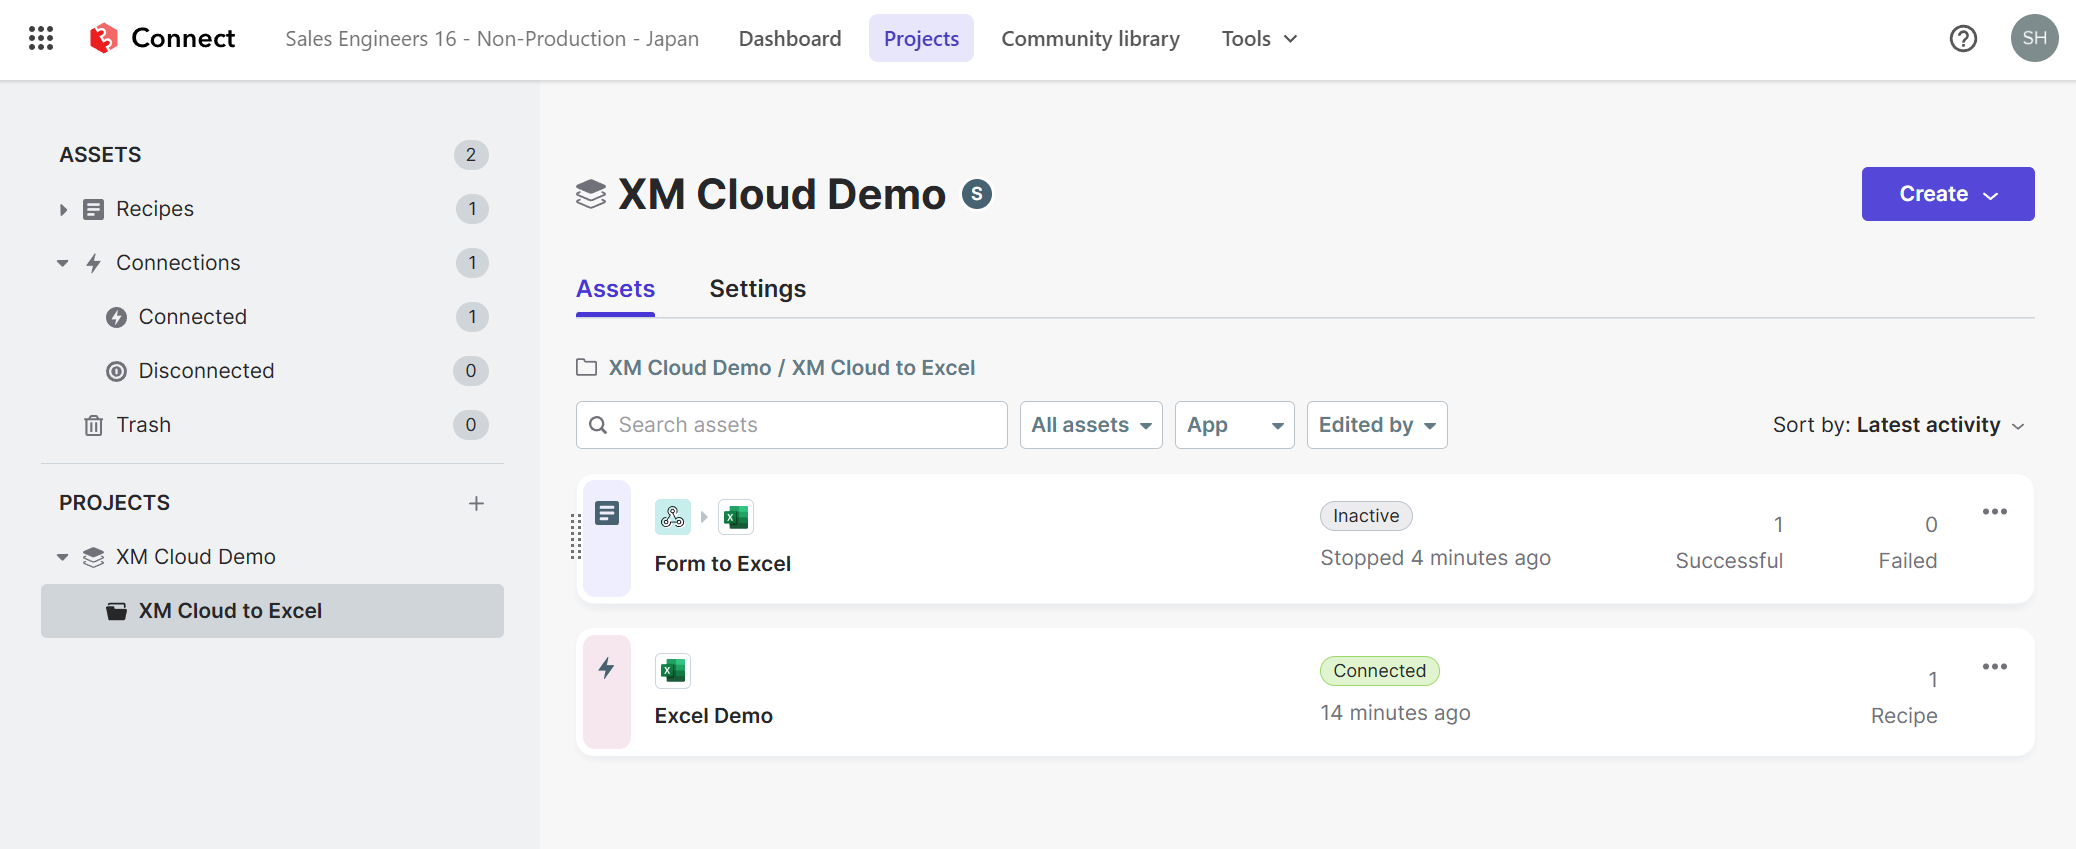The width and height of the screenshot is (2076, 849).
Task: Click the Sales Engineers 16 workspace name
Action: [492, 38]
